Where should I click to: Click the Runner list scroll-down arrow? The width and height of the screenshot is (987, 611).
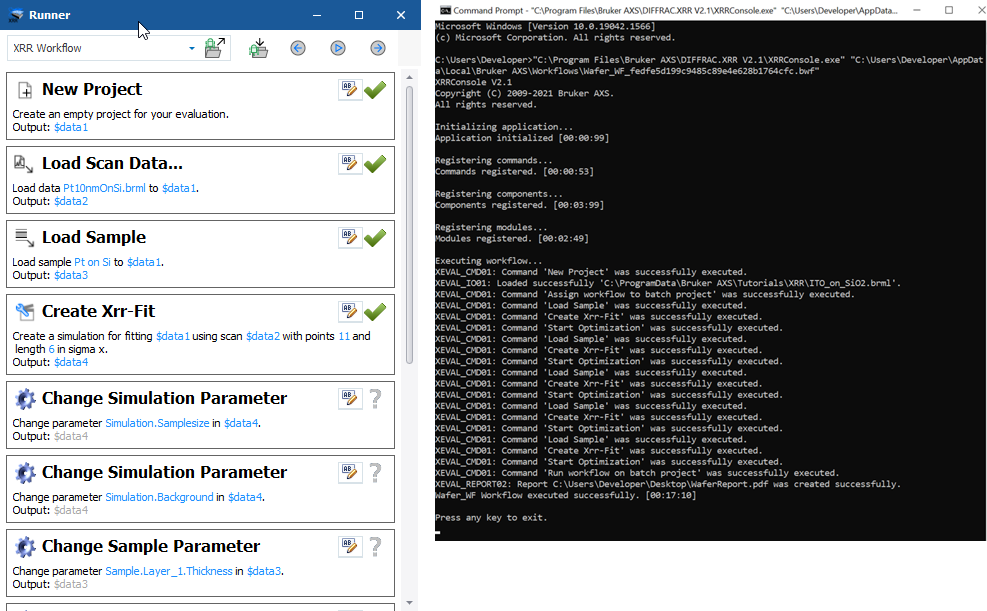point(409,603)
